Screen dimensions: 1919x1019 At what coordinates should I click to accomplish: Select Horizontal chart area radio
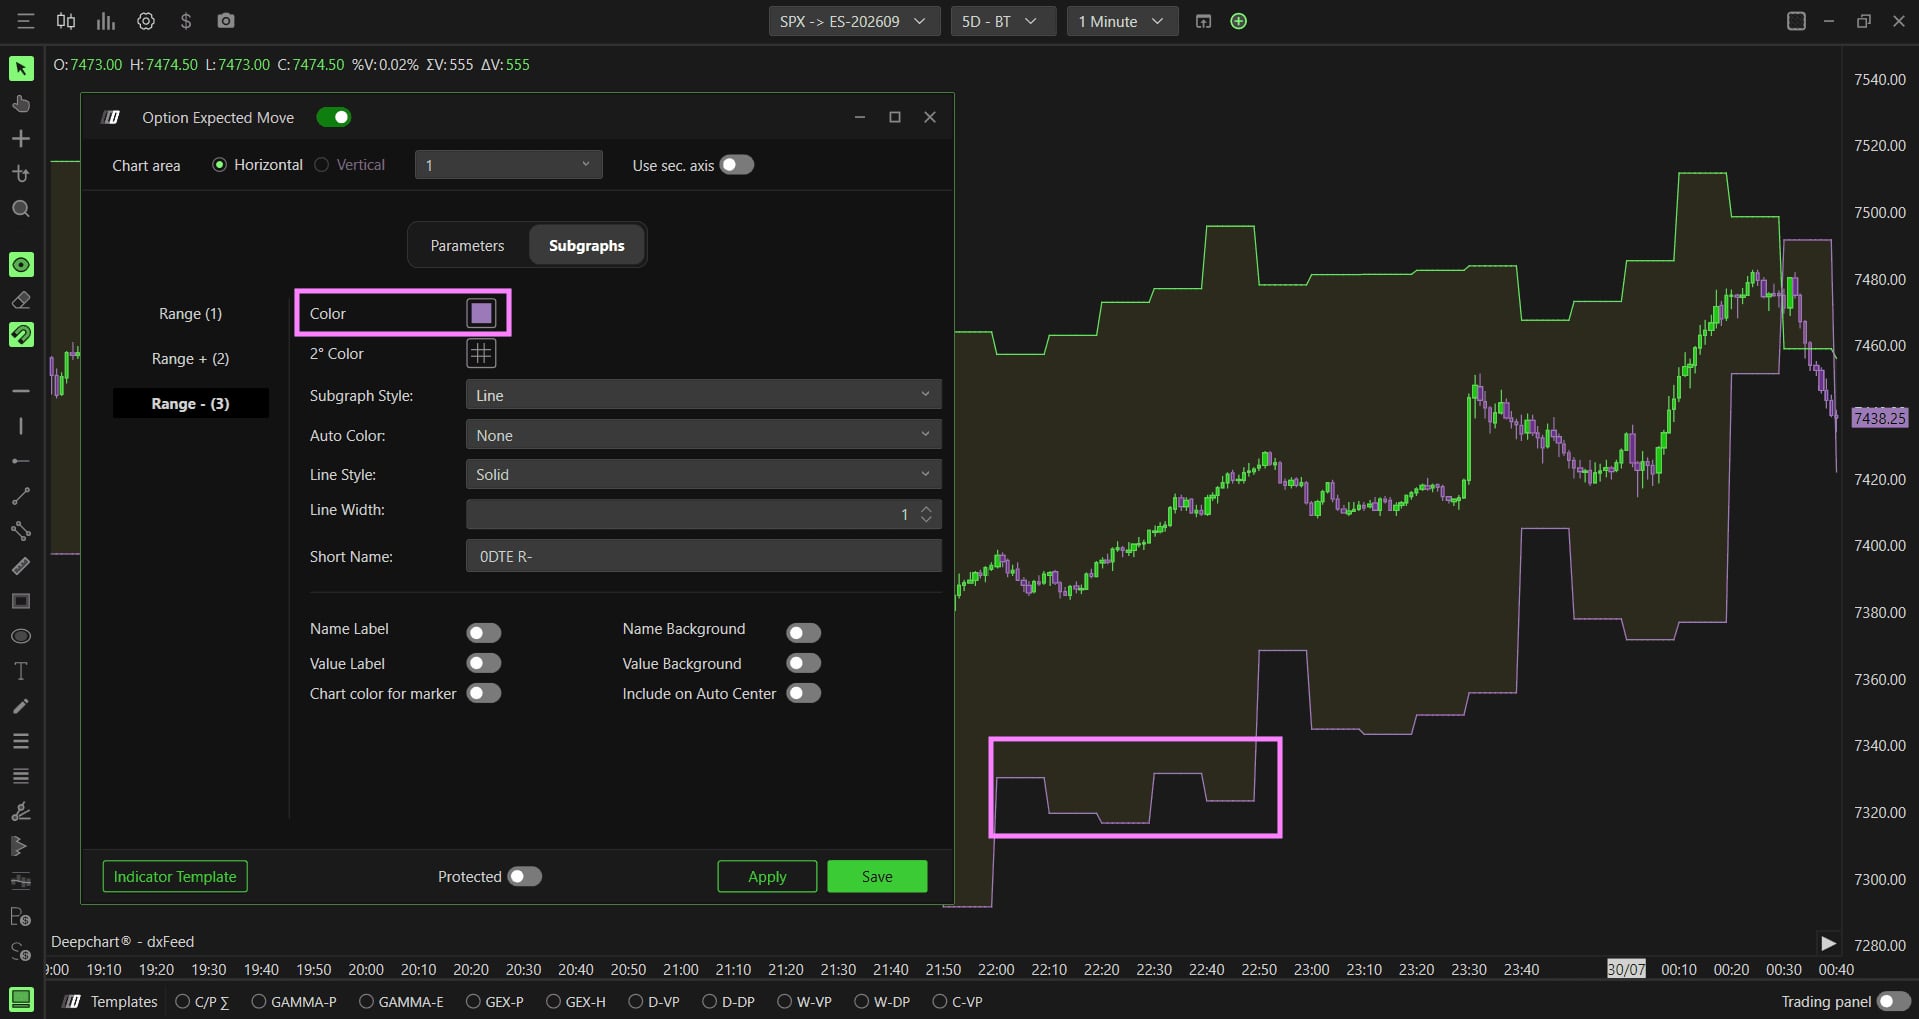click(x=220, y=165)
